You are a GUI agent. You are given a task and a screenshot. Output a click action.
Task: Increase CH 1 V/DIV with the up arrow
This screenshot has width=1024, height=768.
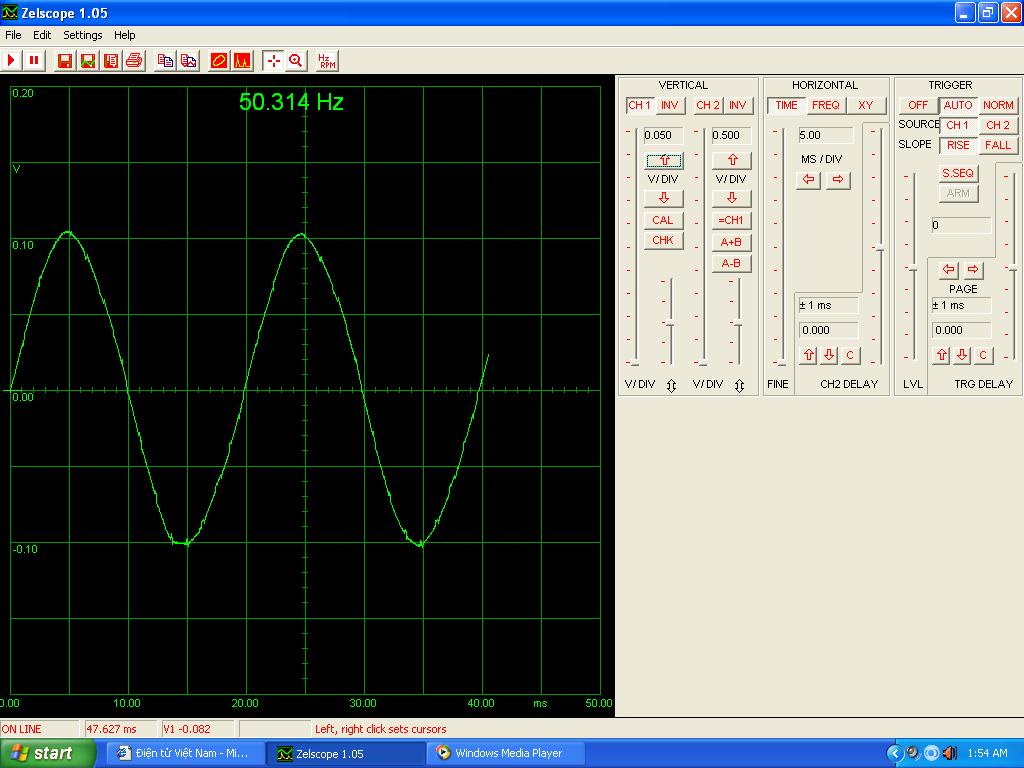click(x=663, y=160)
